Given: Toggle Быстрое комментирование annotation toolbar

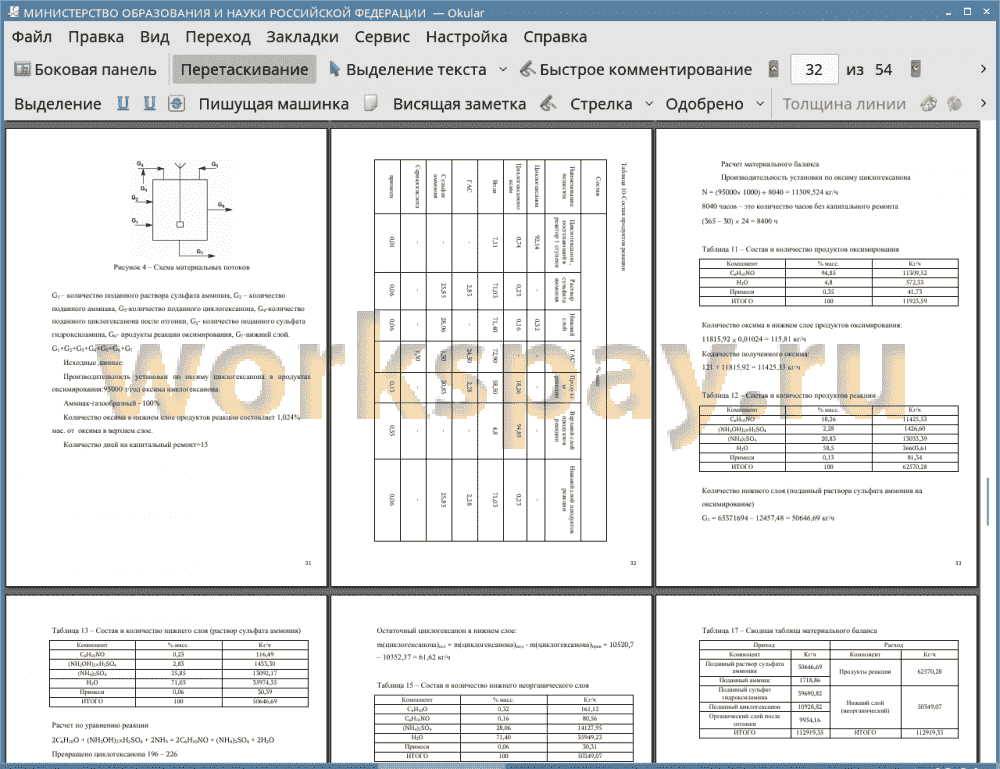Looking at the screenshot, I should (636, 70).
